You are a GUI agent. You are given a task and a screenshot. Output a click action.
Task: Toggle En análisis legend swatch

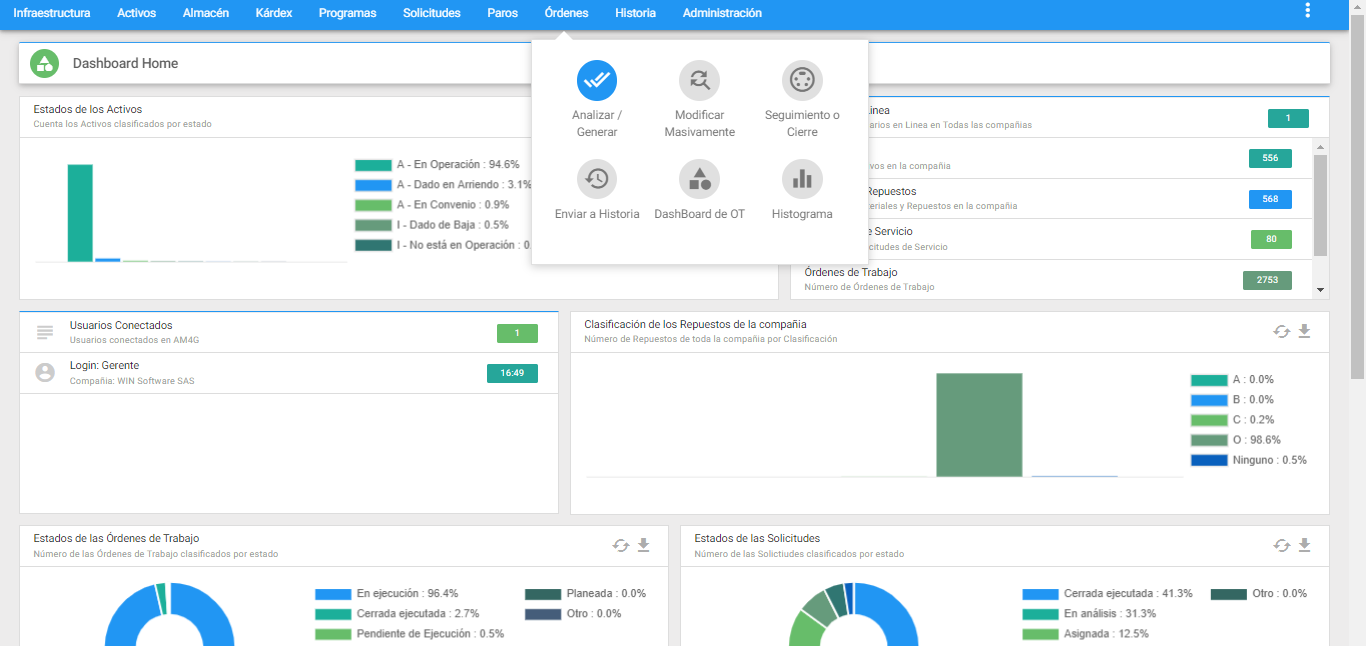coord(1040,614)
